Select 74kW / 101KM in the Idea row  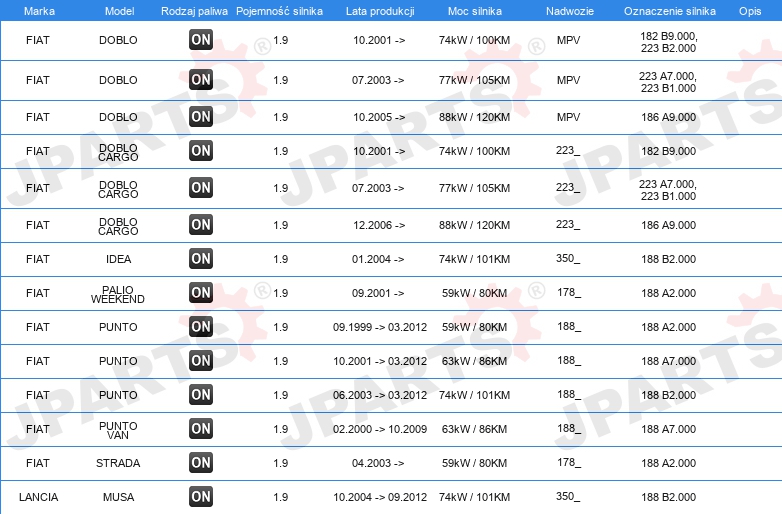click(x=474, y=259)
